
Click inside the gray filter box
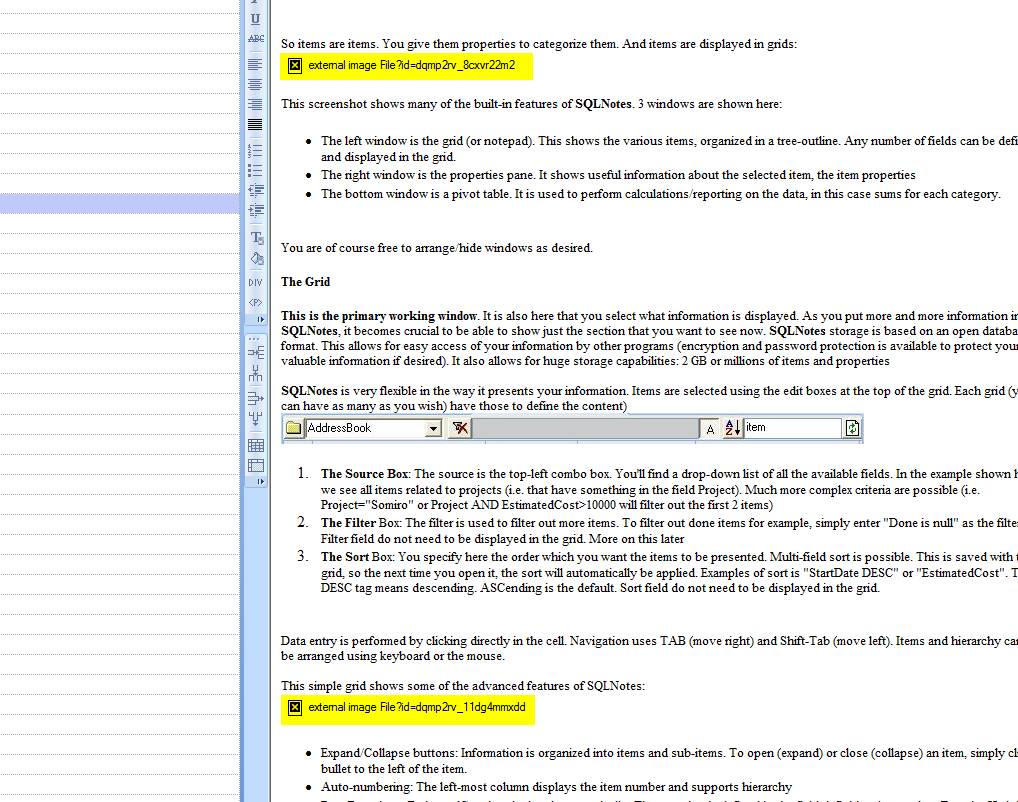point(586,429)
